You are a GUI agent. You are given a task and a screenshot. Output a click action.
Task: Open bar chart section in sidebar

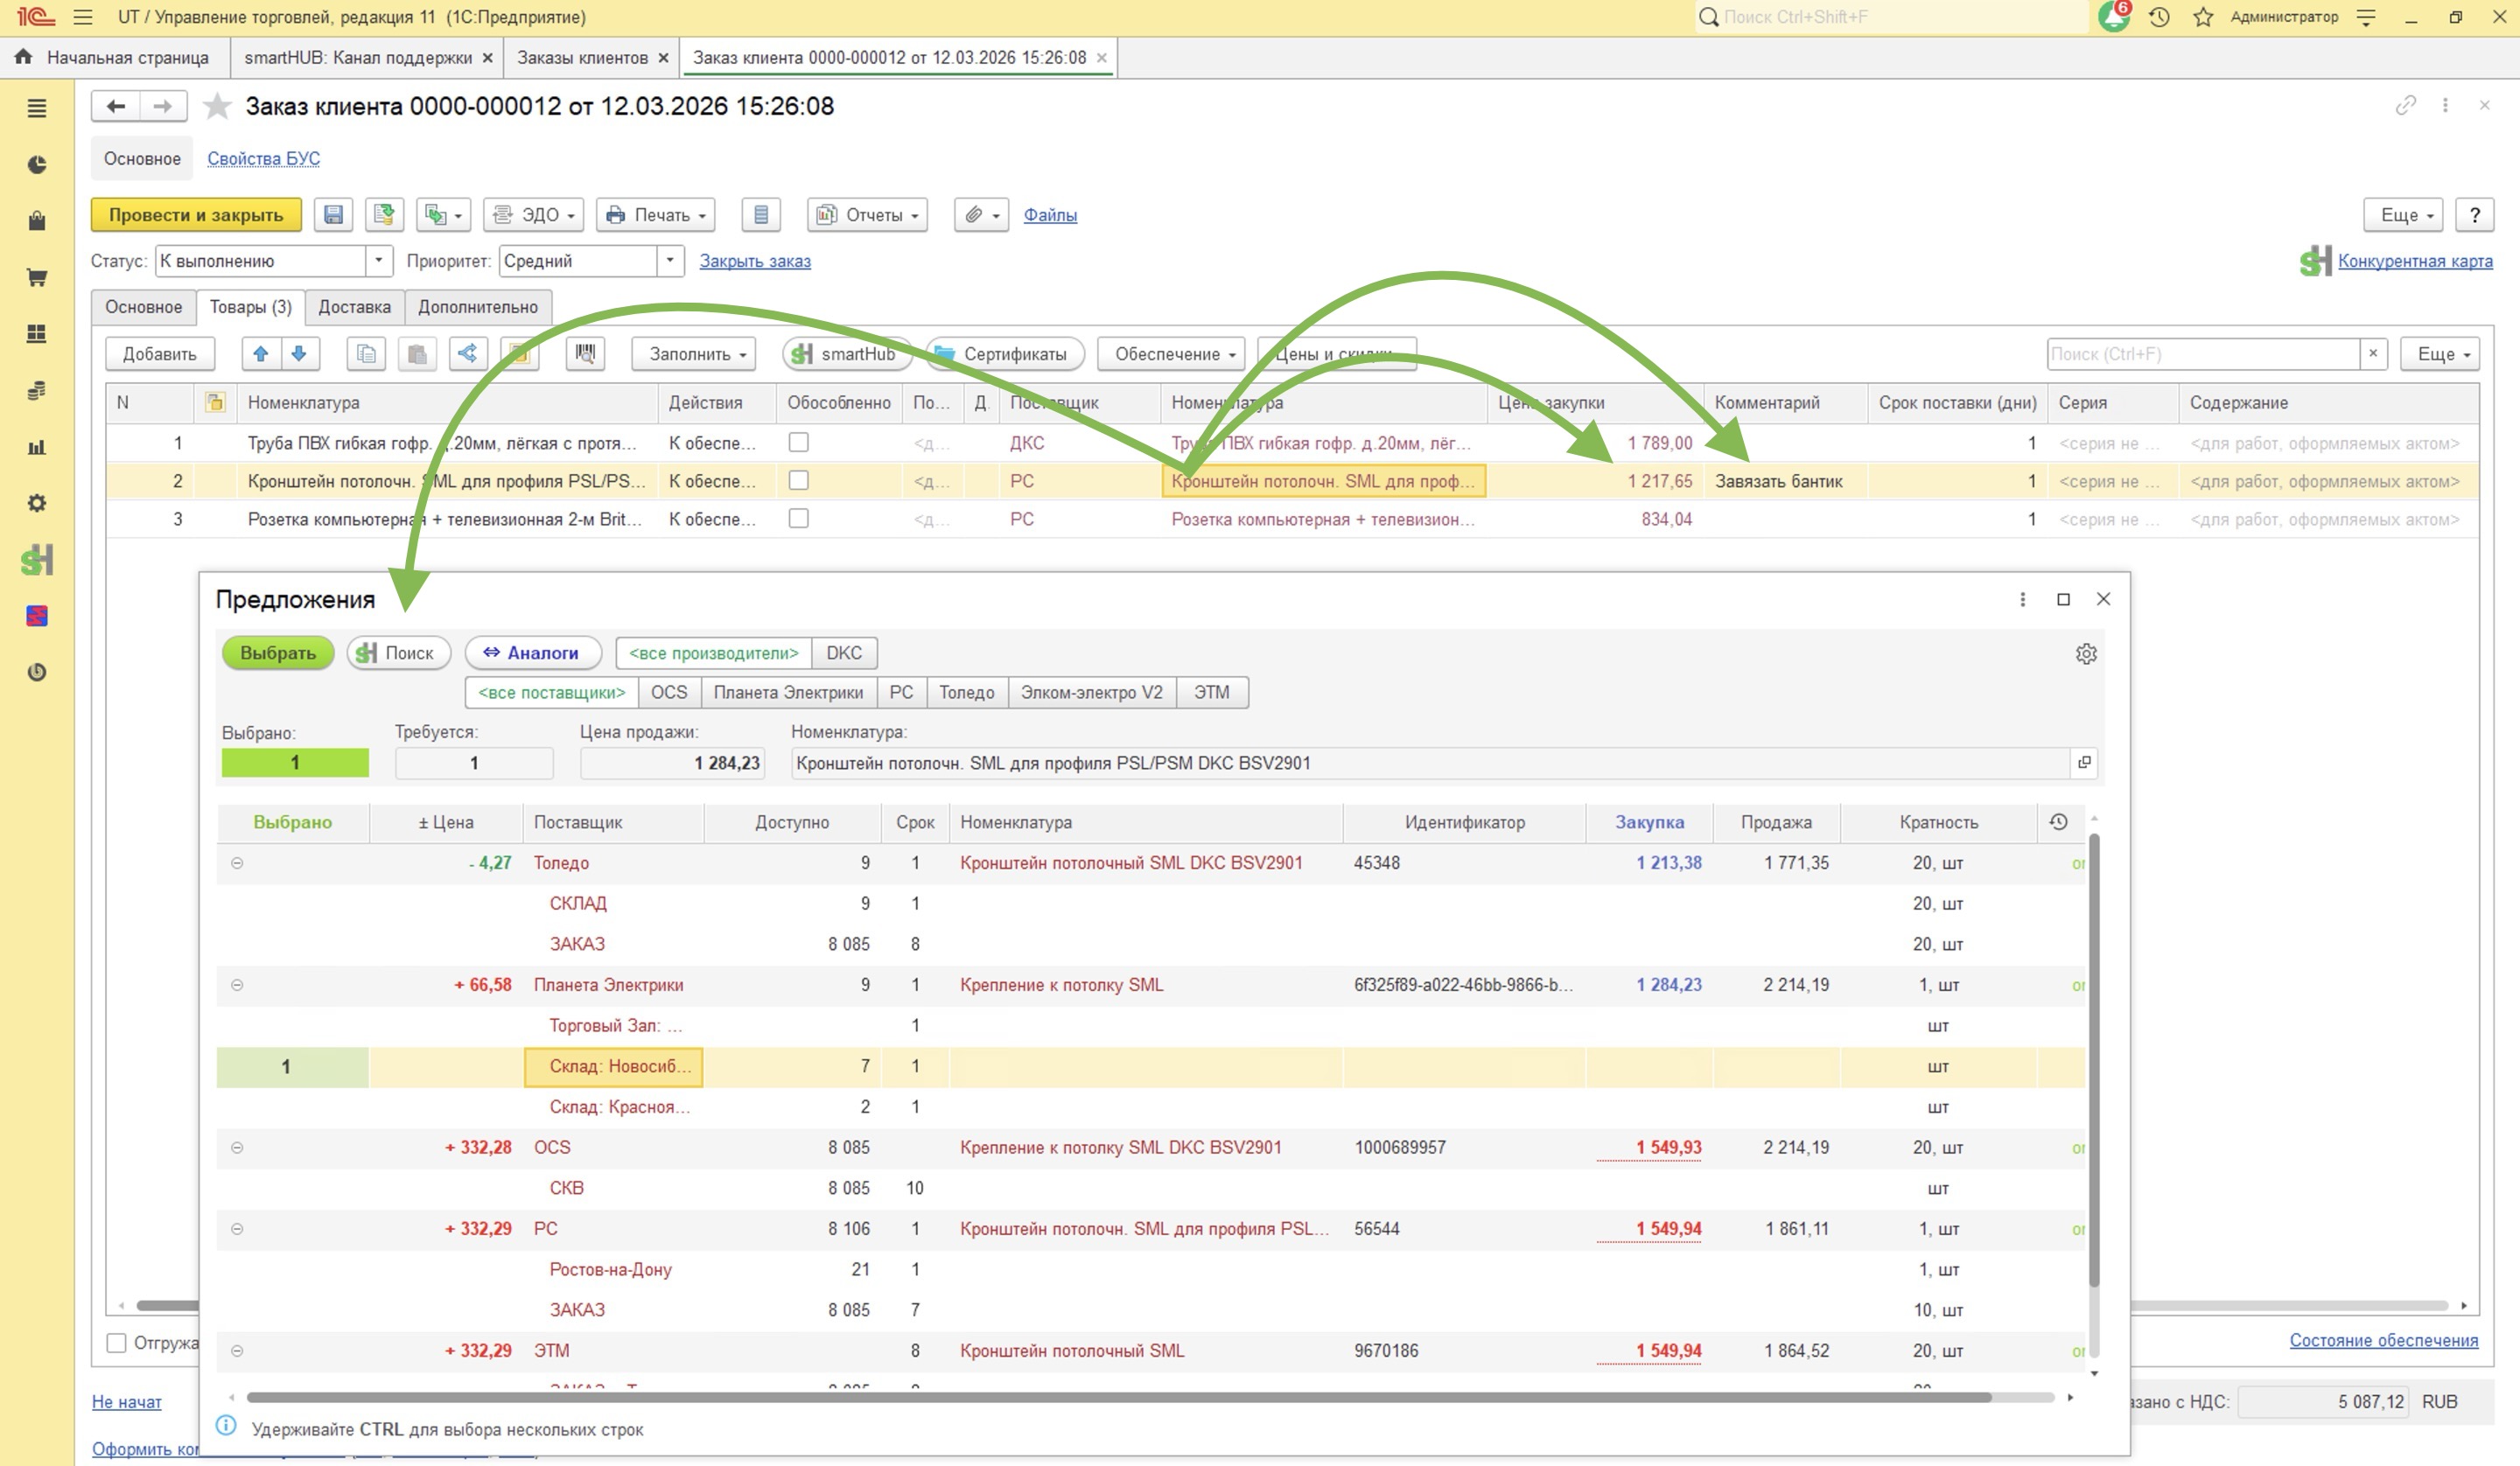click(37, 447)
